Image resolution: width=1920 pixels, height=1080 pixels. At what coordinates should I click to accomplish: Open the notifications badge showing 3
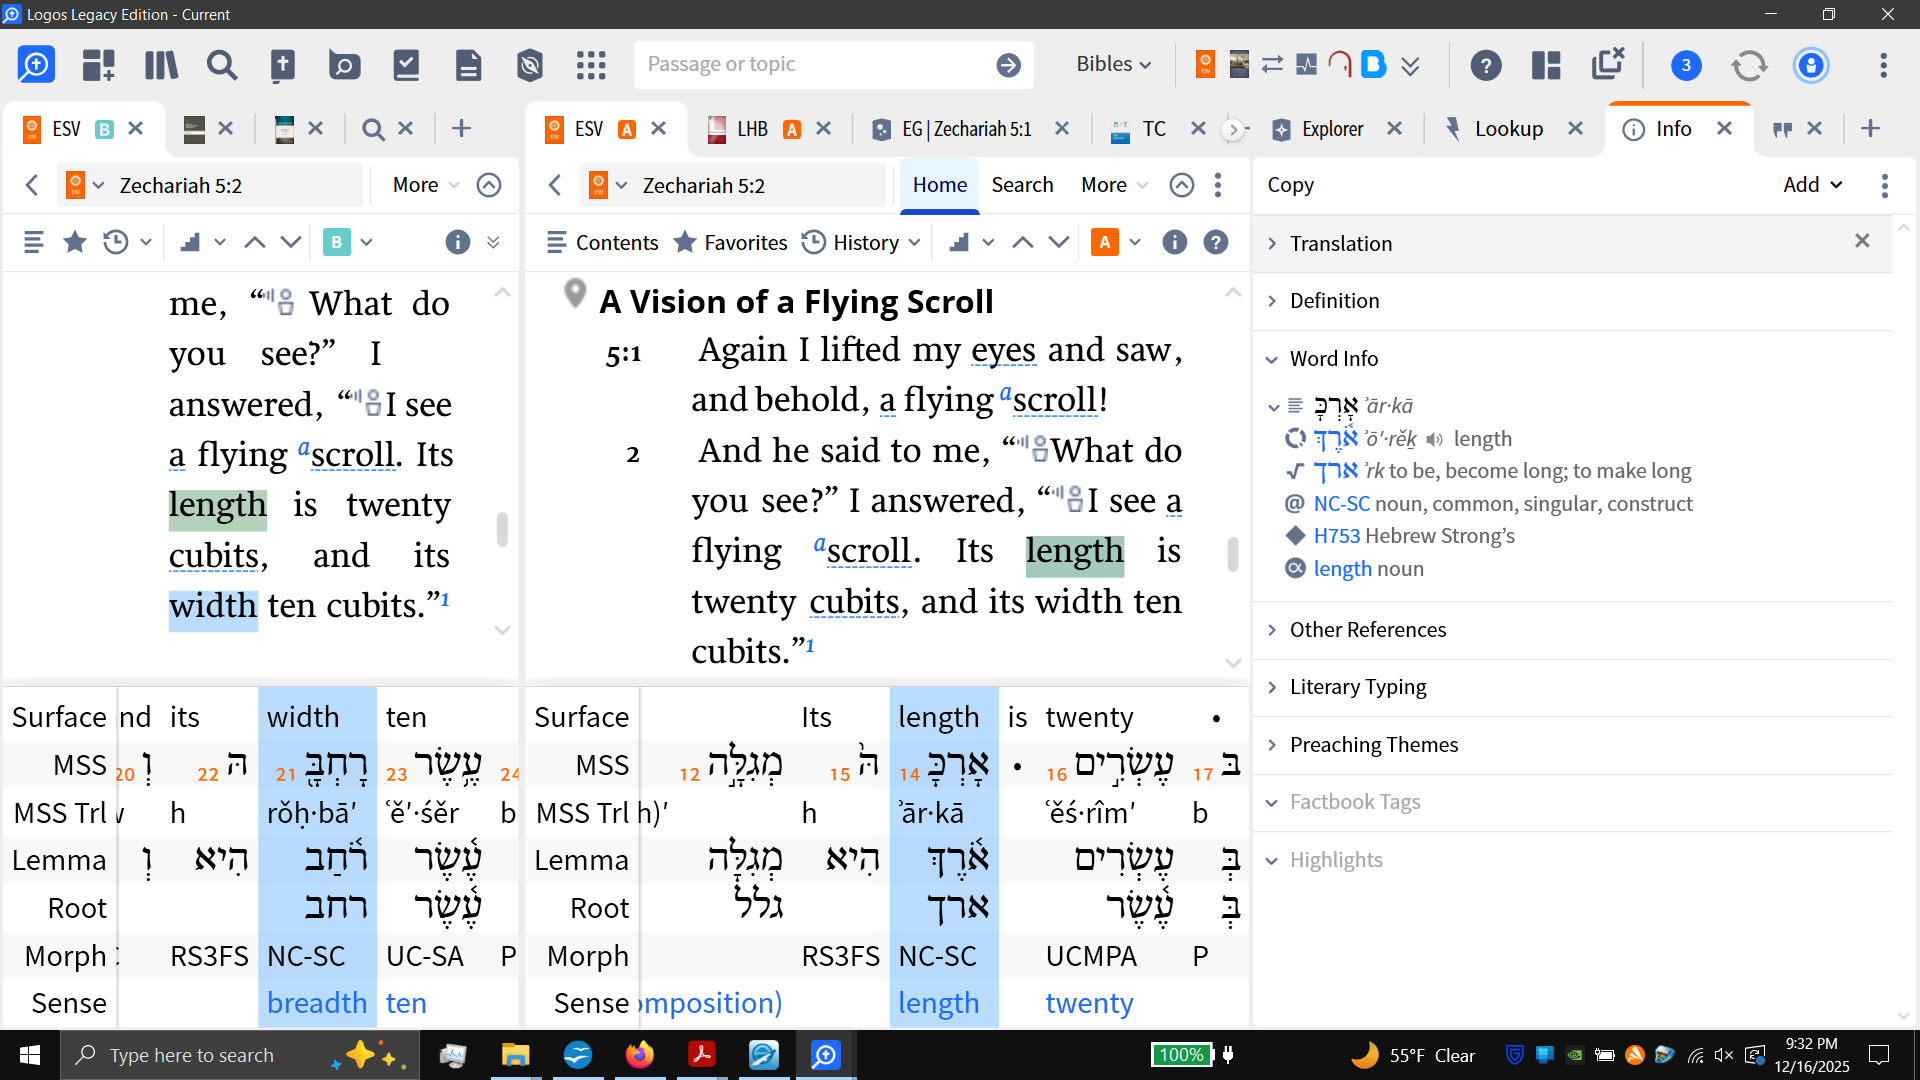click(1686, 66)
